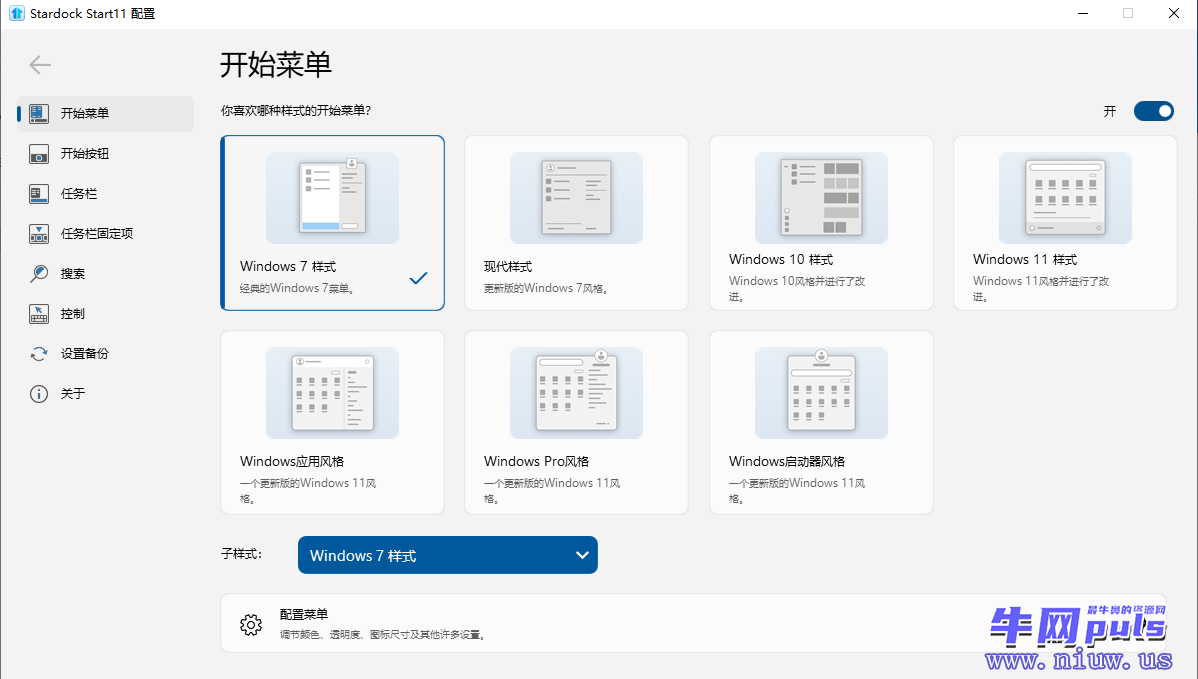The width and height of the screenshot is (1198, 679).
Task: Select the Windows应用风格 preview thumbnail
Action: pos(332,393)
